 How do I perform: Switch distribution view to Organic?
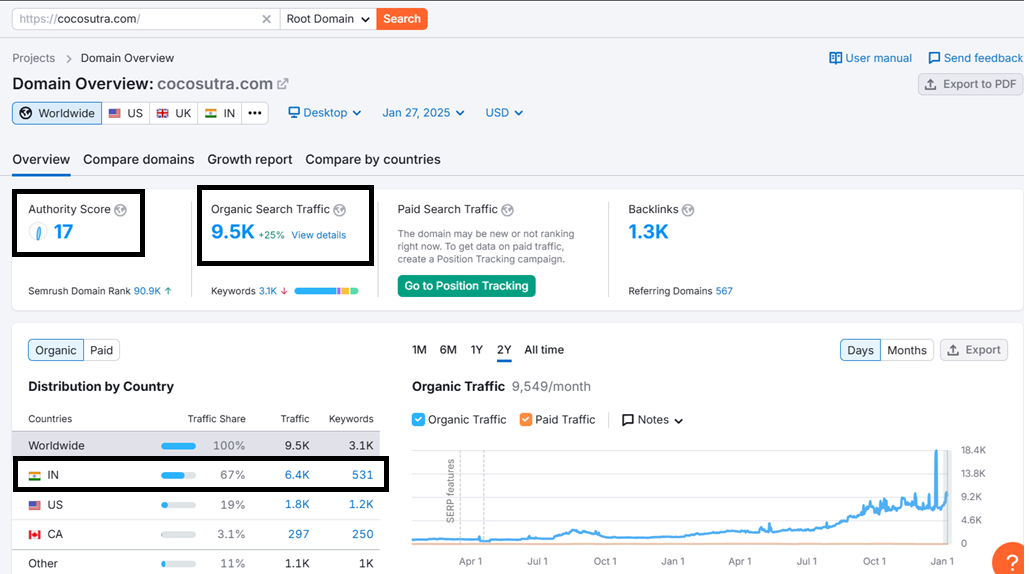56,350
